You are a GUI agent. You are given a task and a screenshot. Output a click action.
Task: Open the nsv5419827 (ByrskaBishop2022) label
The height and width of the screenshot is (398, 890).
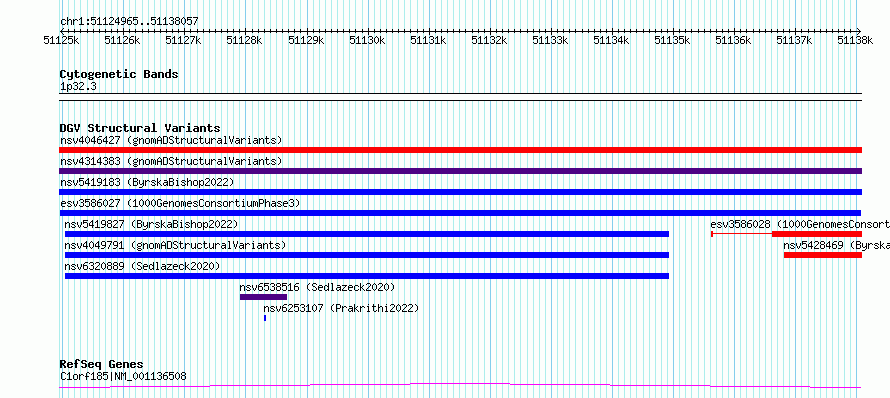[x=151, y=224]
